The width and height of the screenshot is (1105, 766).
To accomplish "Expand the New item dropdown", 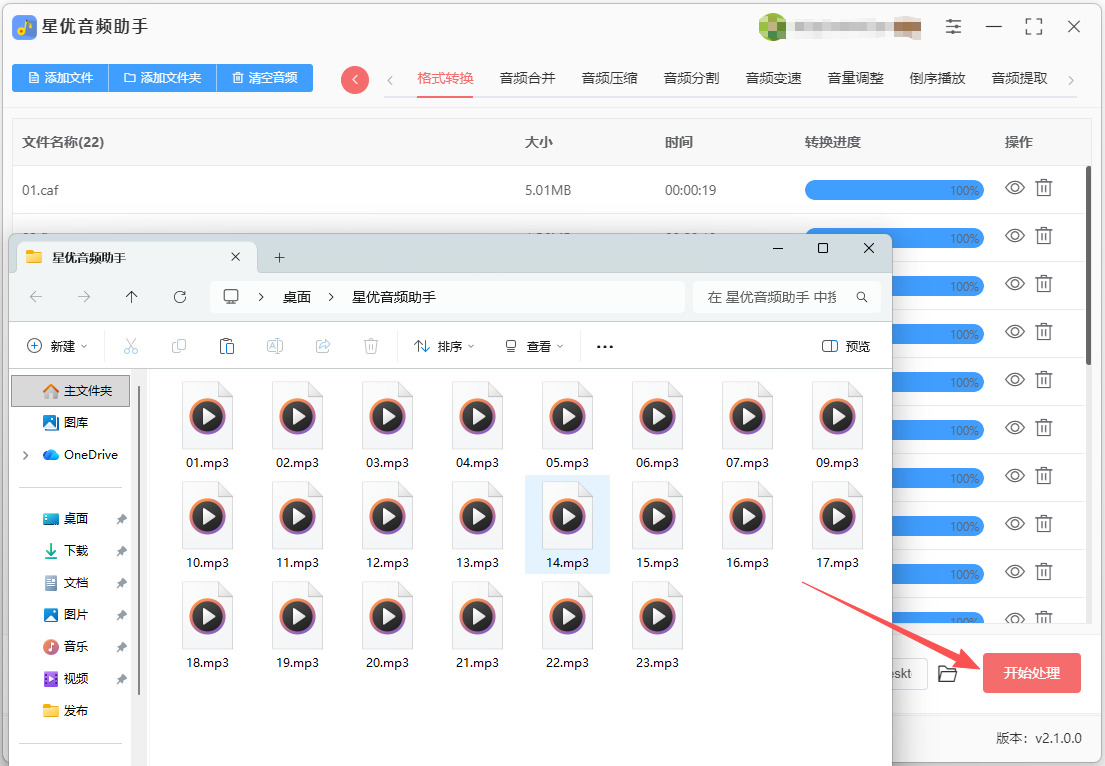I will (x=57, y=346).
